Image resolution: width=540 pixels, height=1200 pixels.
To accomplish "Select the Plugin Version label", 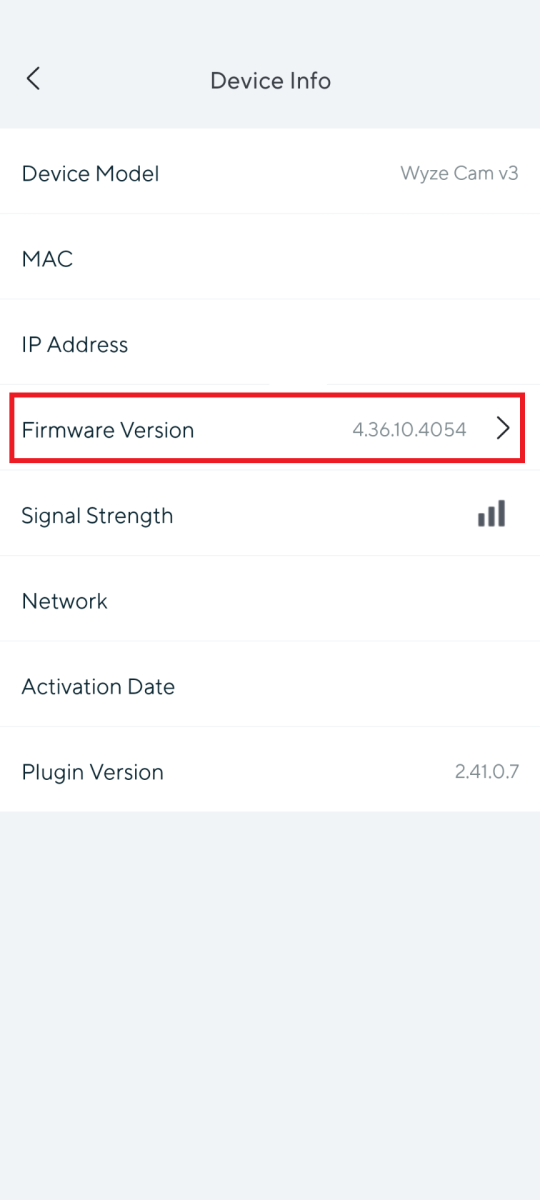I will [x=92, y=772].
